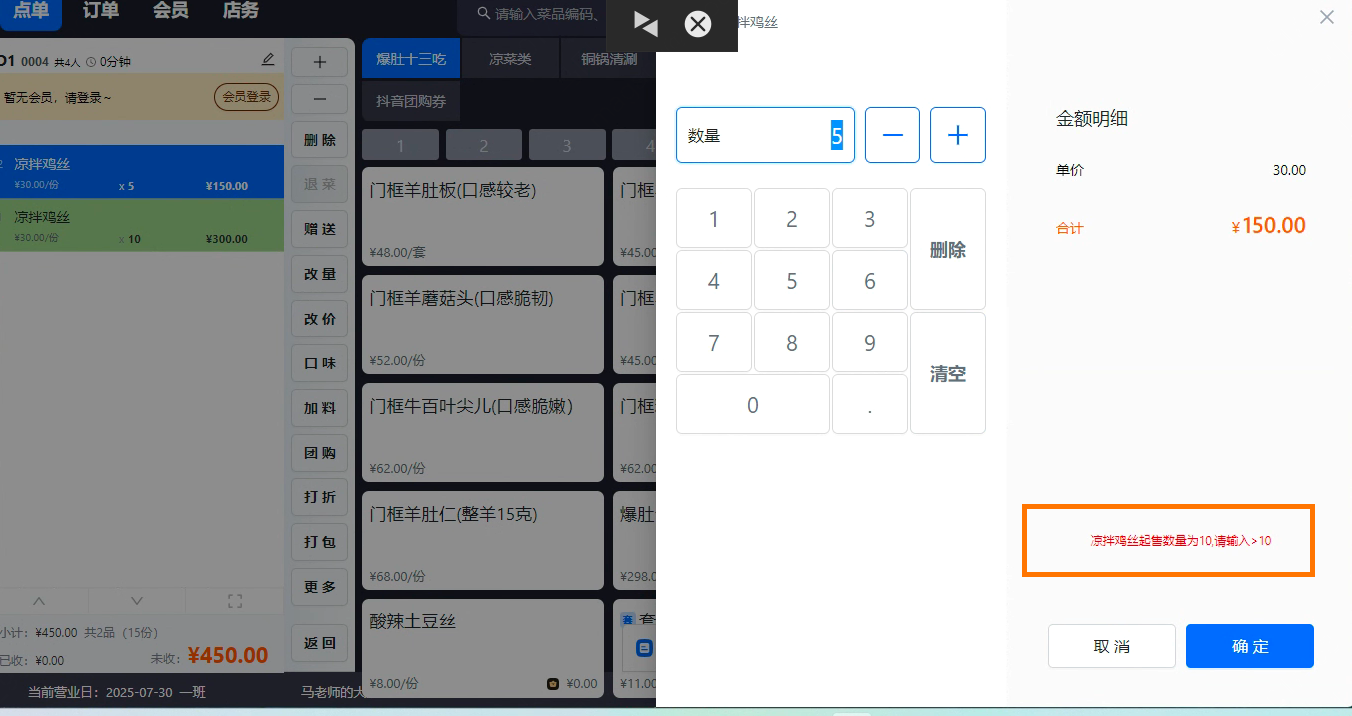This screenshot has height=716, width=1352.
Task: Click 删除 in the order action column
Action: coord(320,140)
